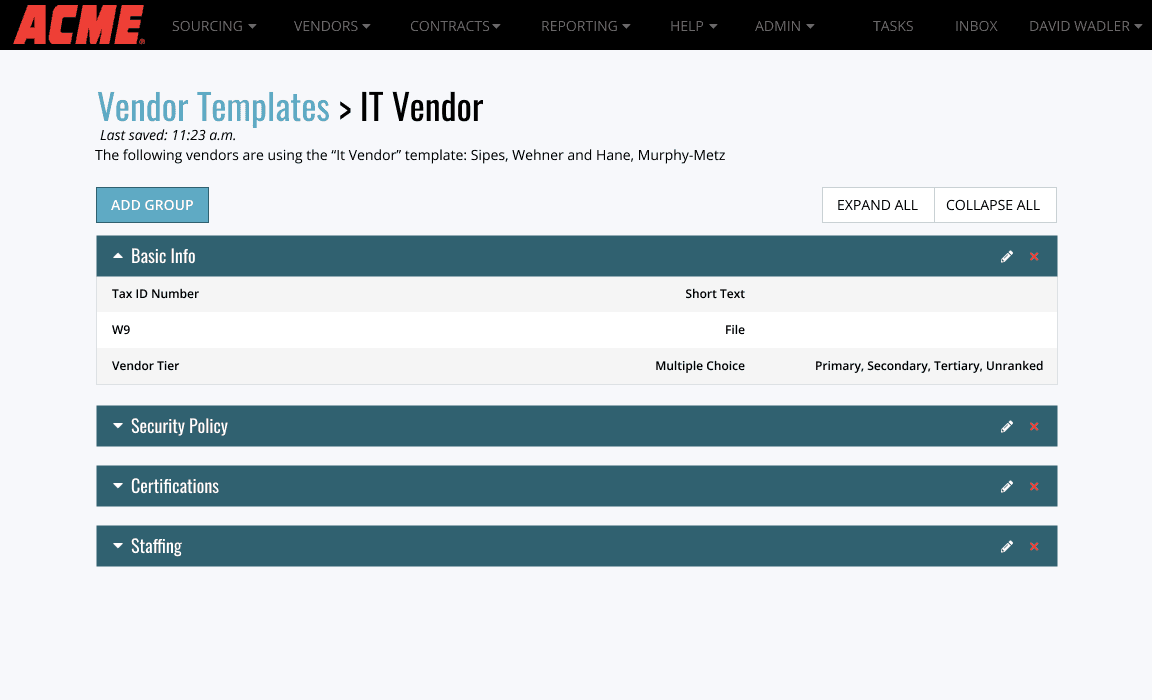Open the Help dropdown menu
This screenshot has height=700, width=1152.
[x=694, y=26]
